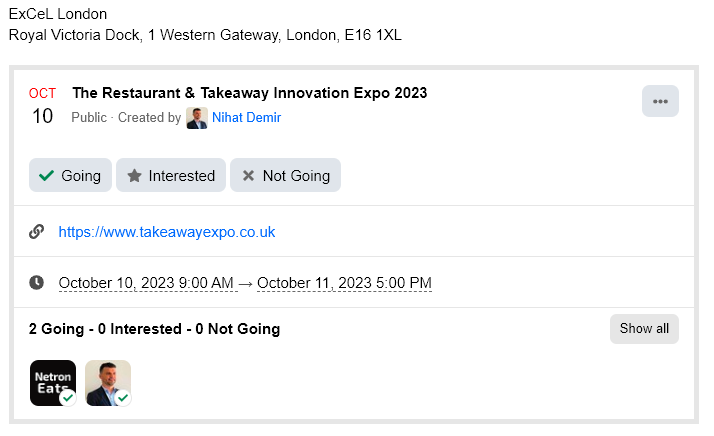The width and height of the screenshot is (714, 436).
Task: Click the clock icon beside event time
Action: coord(37,283)
